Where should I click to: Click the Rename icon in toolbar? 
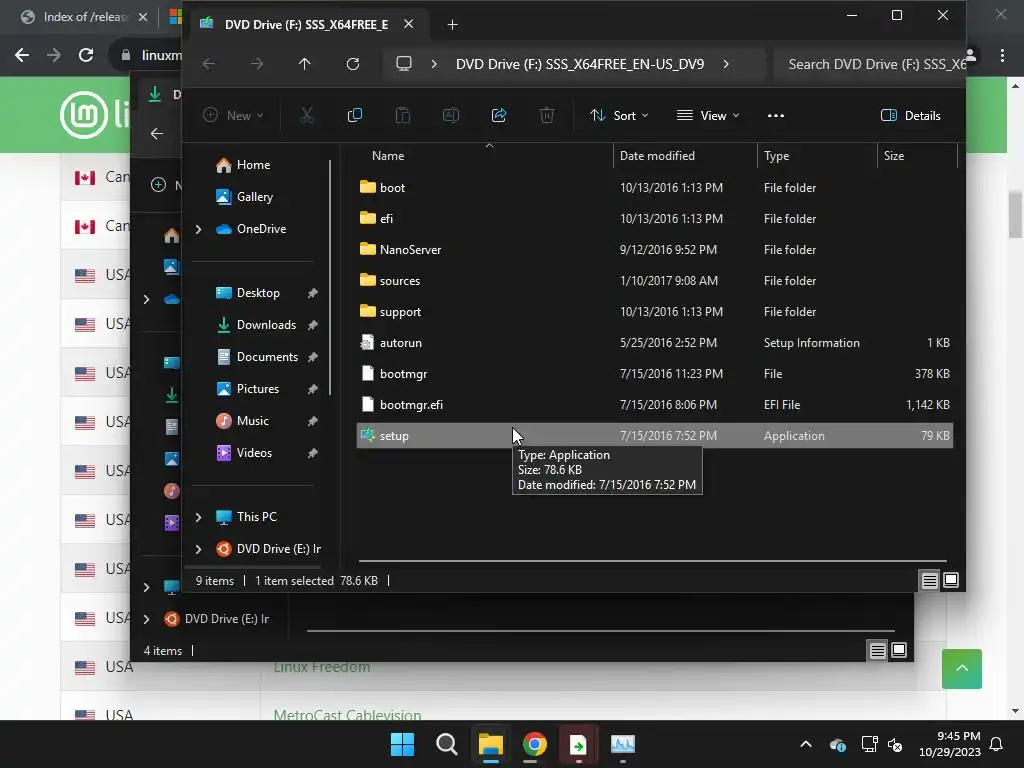coord(451,116)
